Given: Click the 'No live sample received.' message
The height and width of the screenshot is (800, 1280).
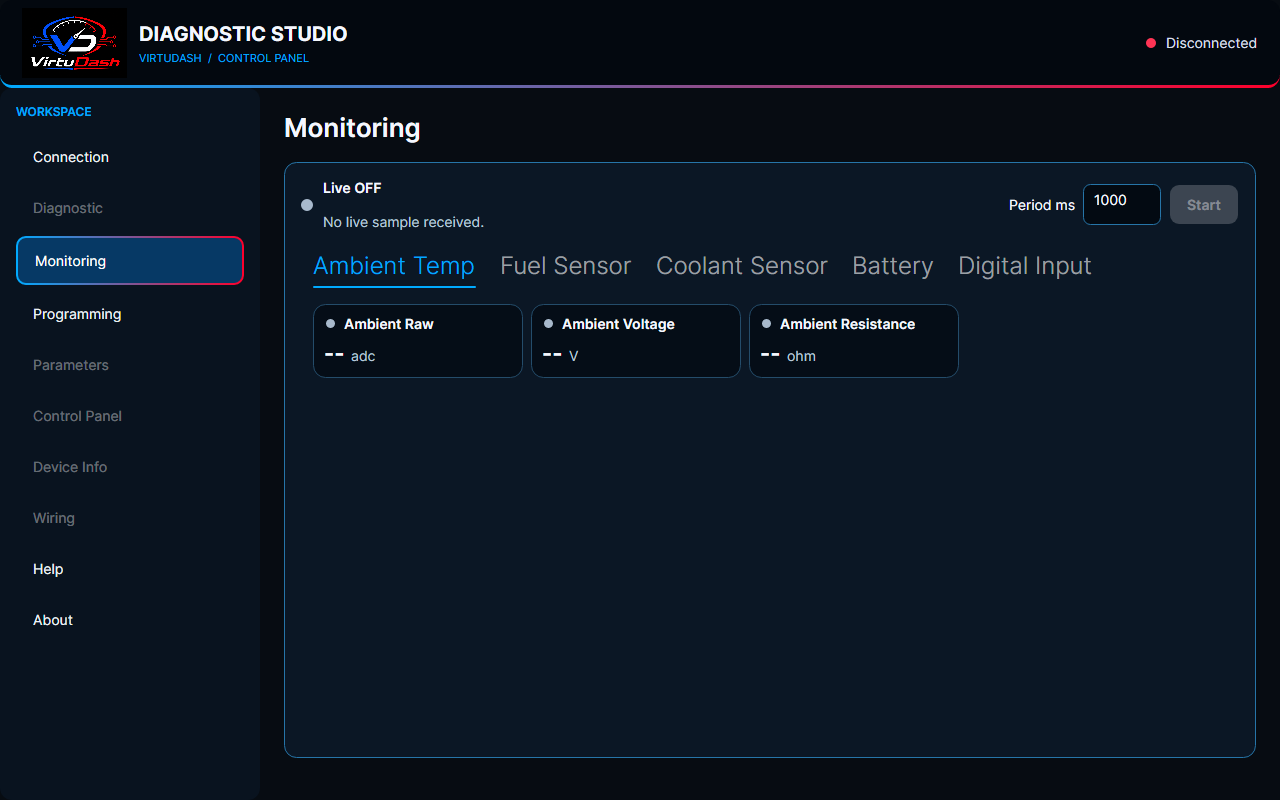Looking at the screenshot, I should click(x=403, y=222).
